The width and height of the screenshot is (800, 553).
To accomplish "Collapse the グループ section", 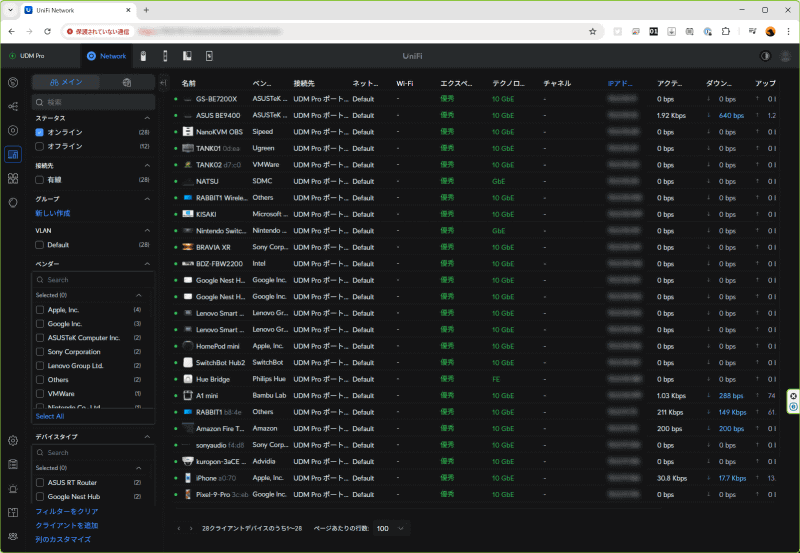I will click(x=147, y=198).
